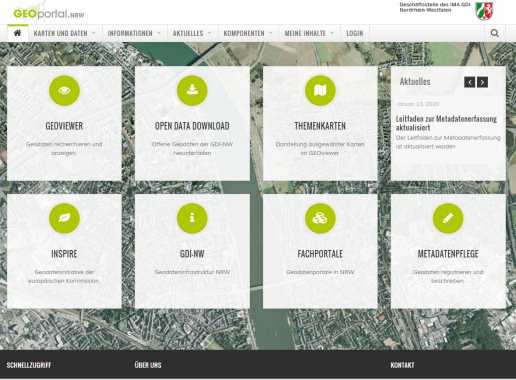Click the Open Data Download icon
This screenshot has width=516, height=380.
click(x=192, y=90)
